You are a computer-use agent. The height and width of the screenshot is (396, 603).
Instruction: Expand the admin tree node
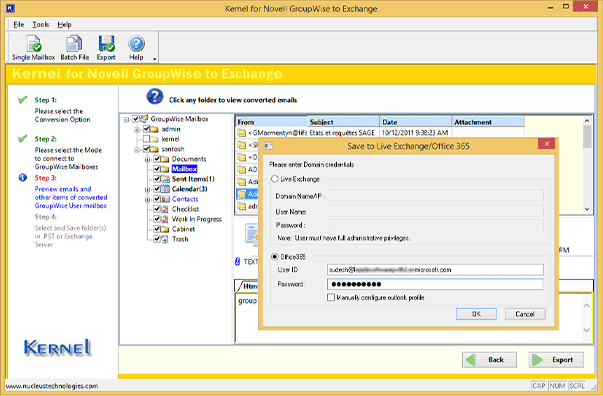[x=137, y=130]
